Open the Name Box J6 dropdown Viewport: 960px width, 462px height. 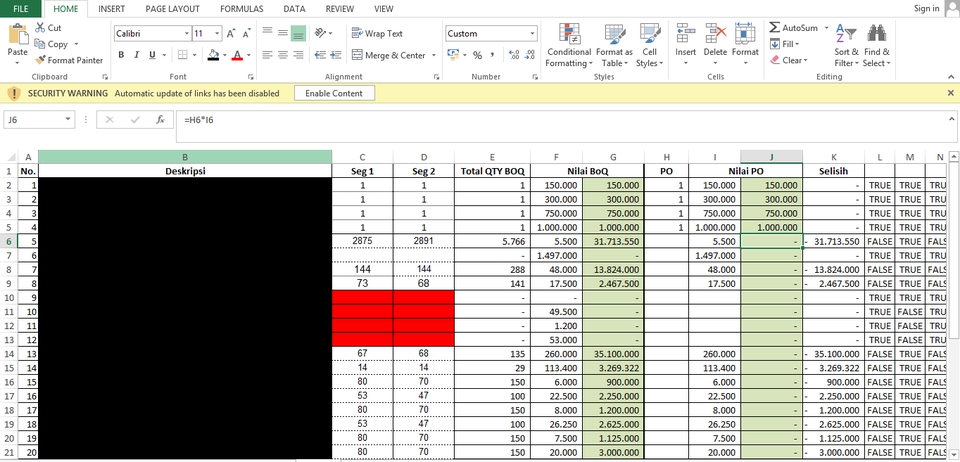click(x=68, y=120)
